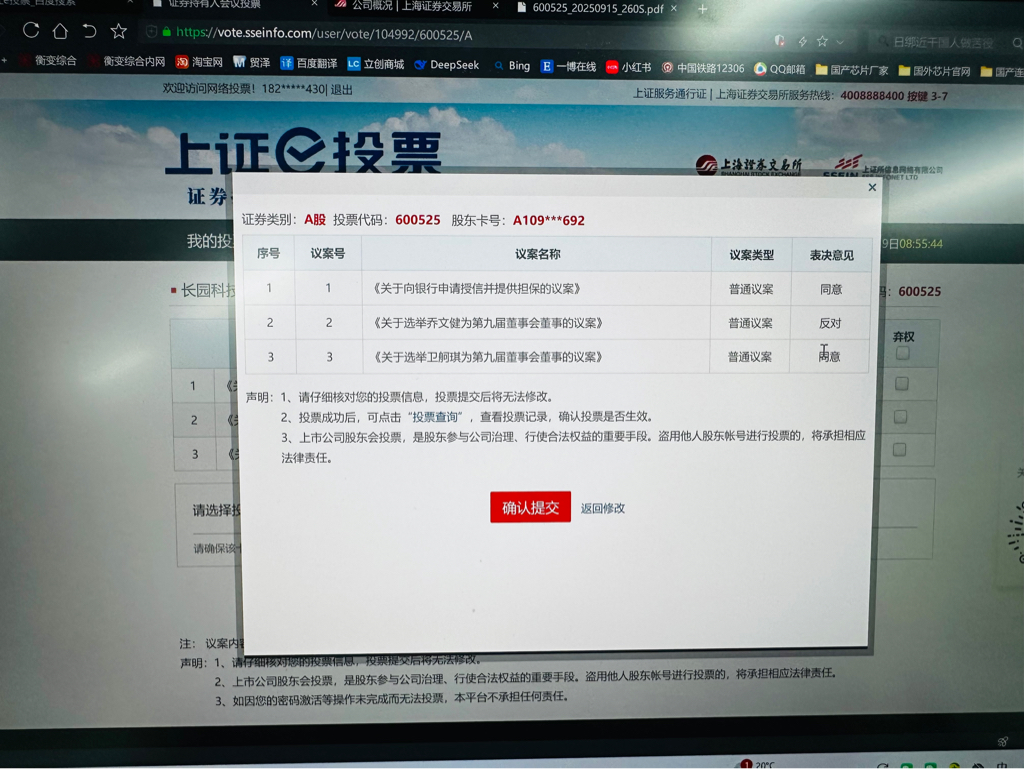Image resolution: width=1024 pixels, height=769 pixels.
Task: Open 衡变综合 bookmark
Action: (48, 61)
